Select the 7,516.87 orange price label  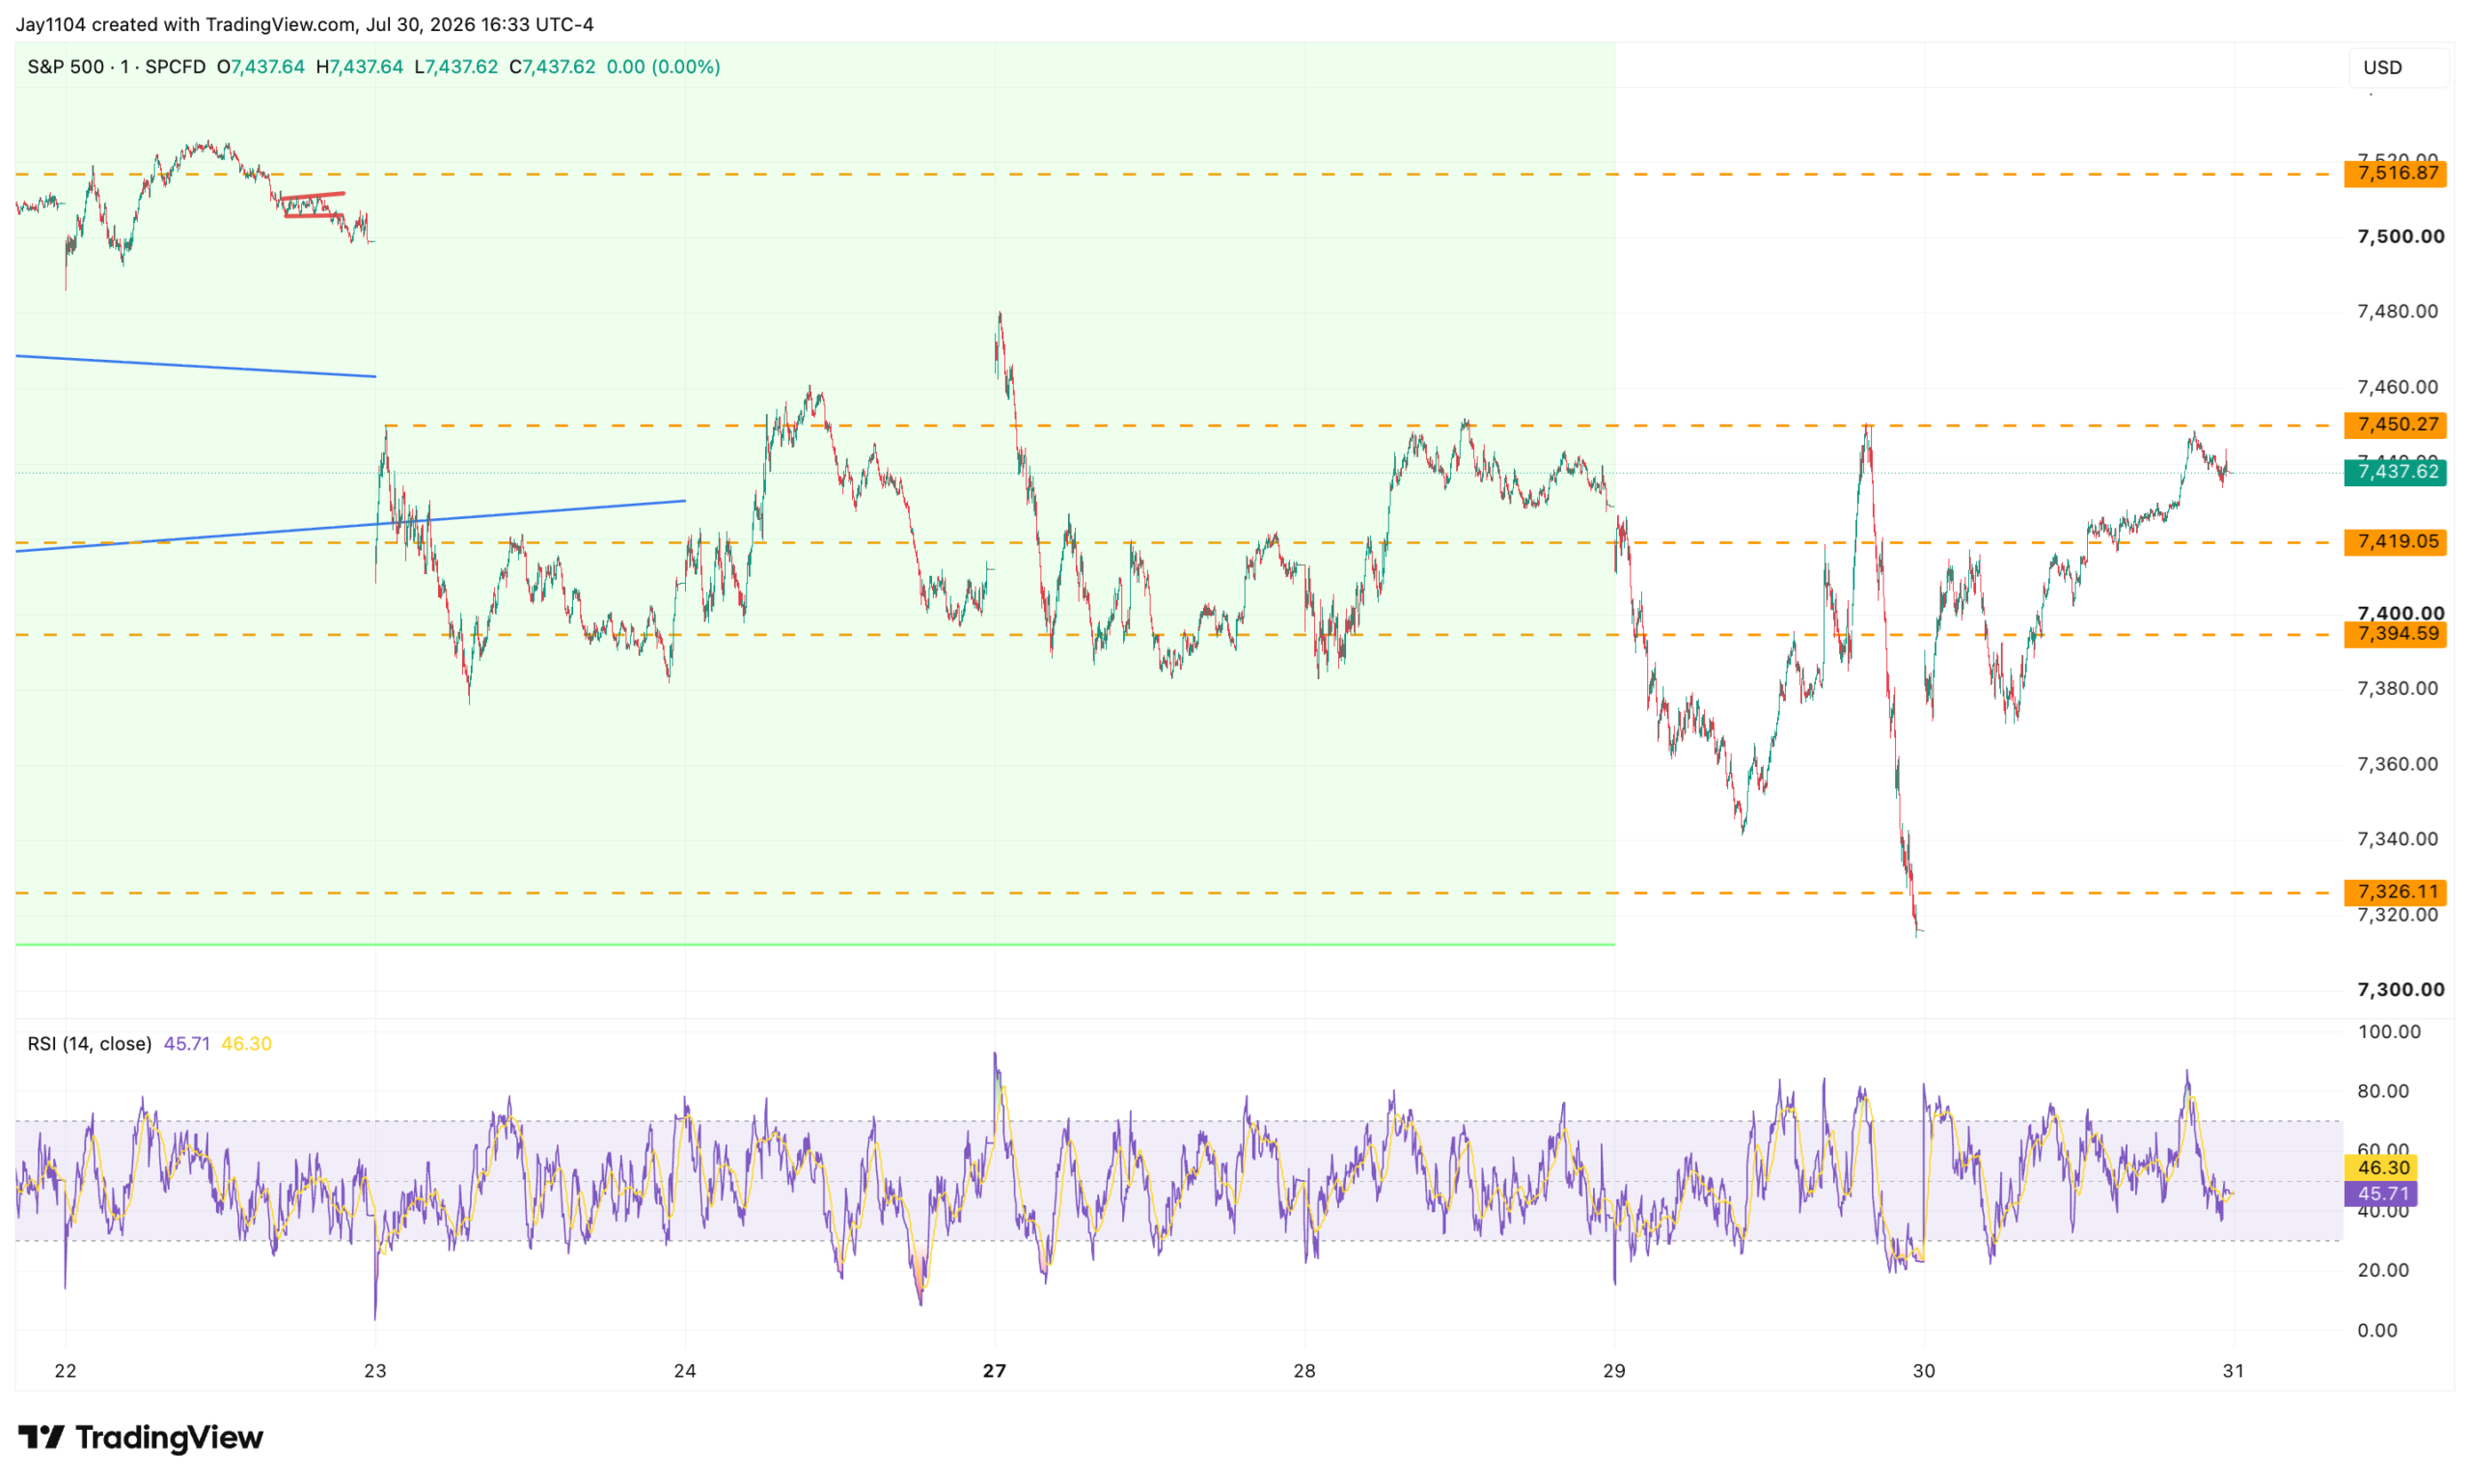(2394, 174)
